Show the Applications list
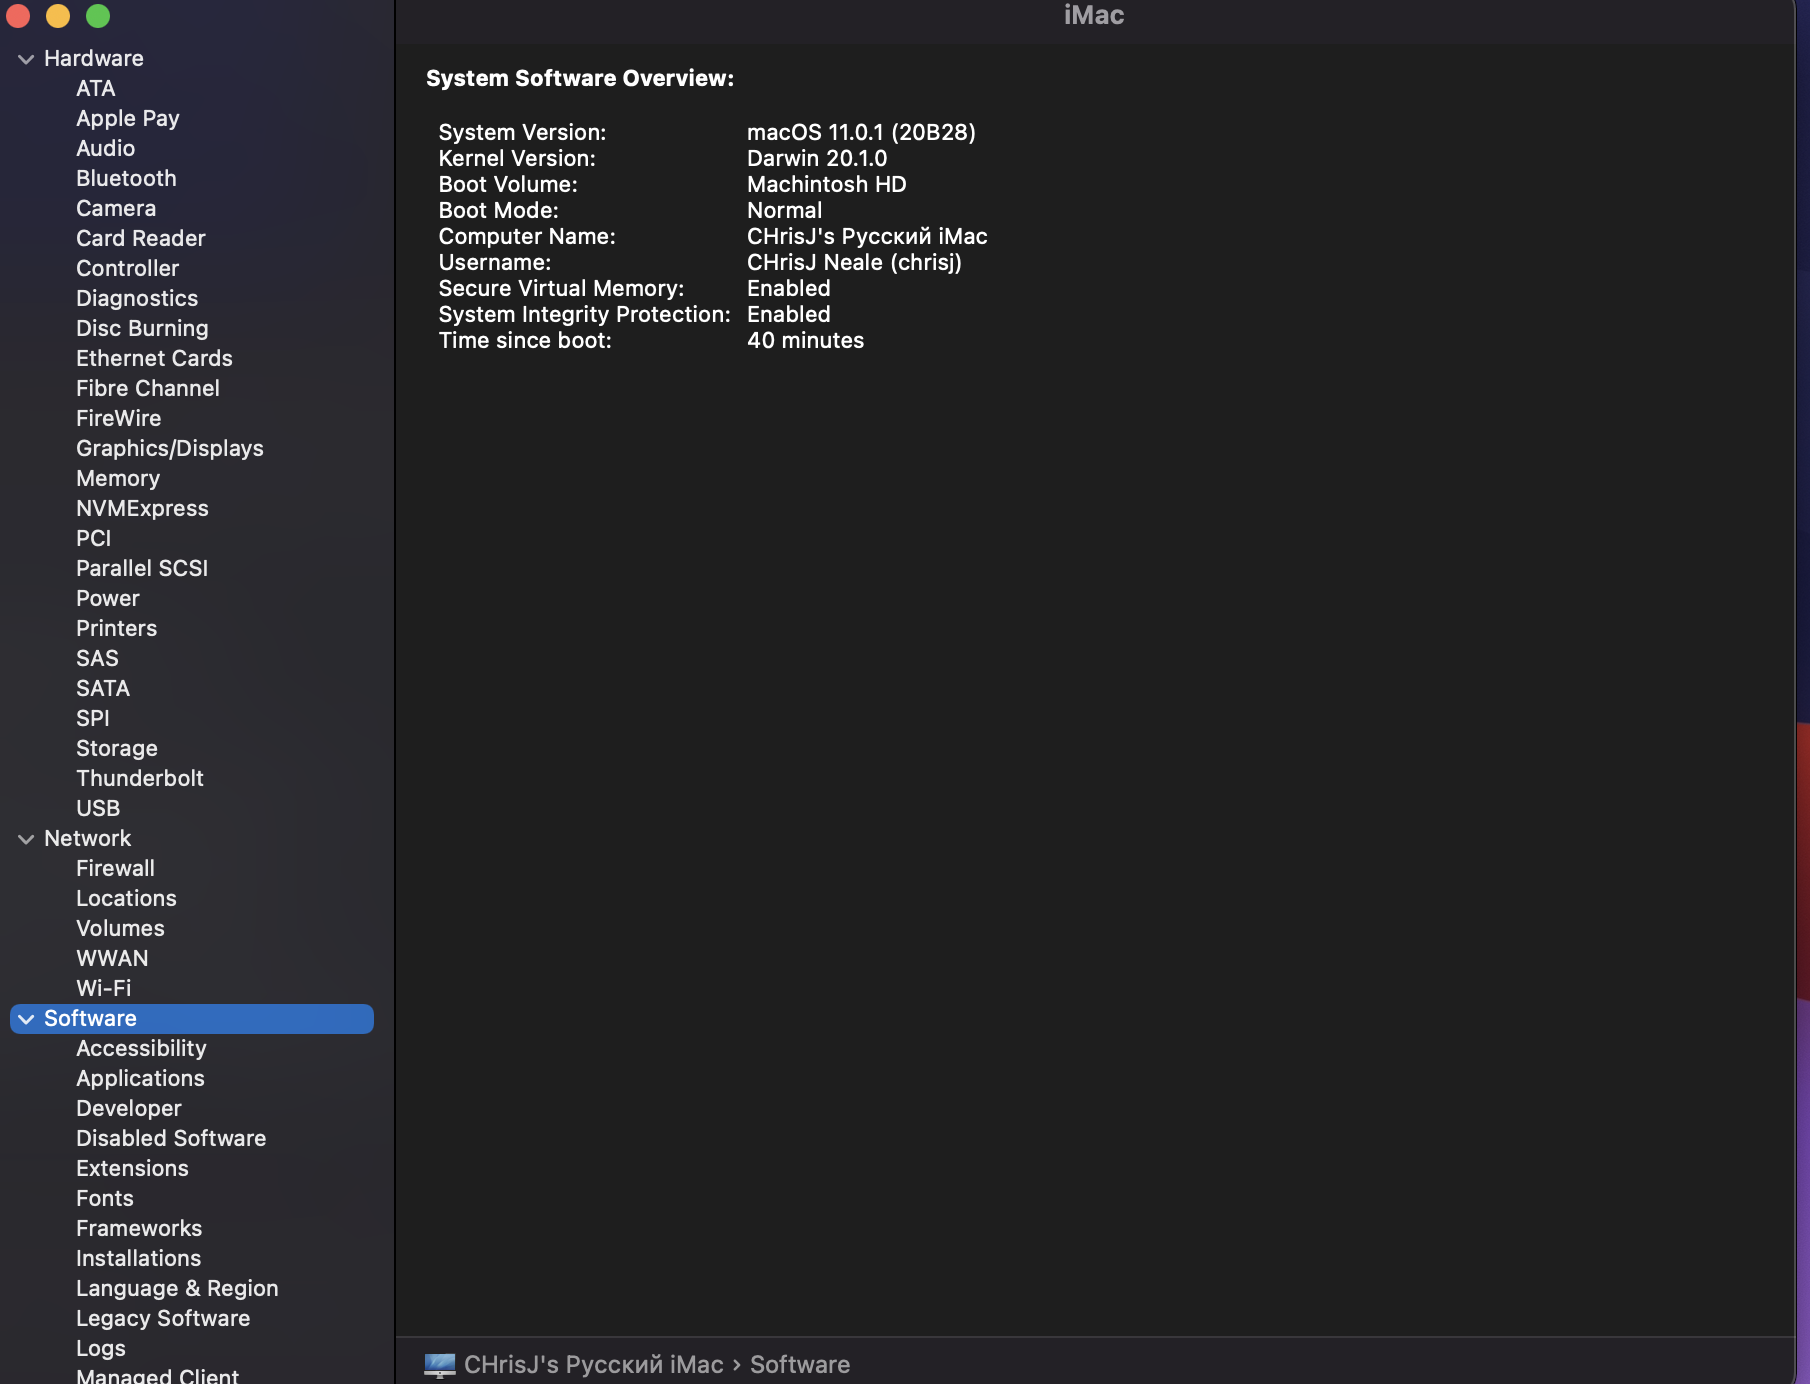1810x1384 pixels. click(x=141, y=1079)
